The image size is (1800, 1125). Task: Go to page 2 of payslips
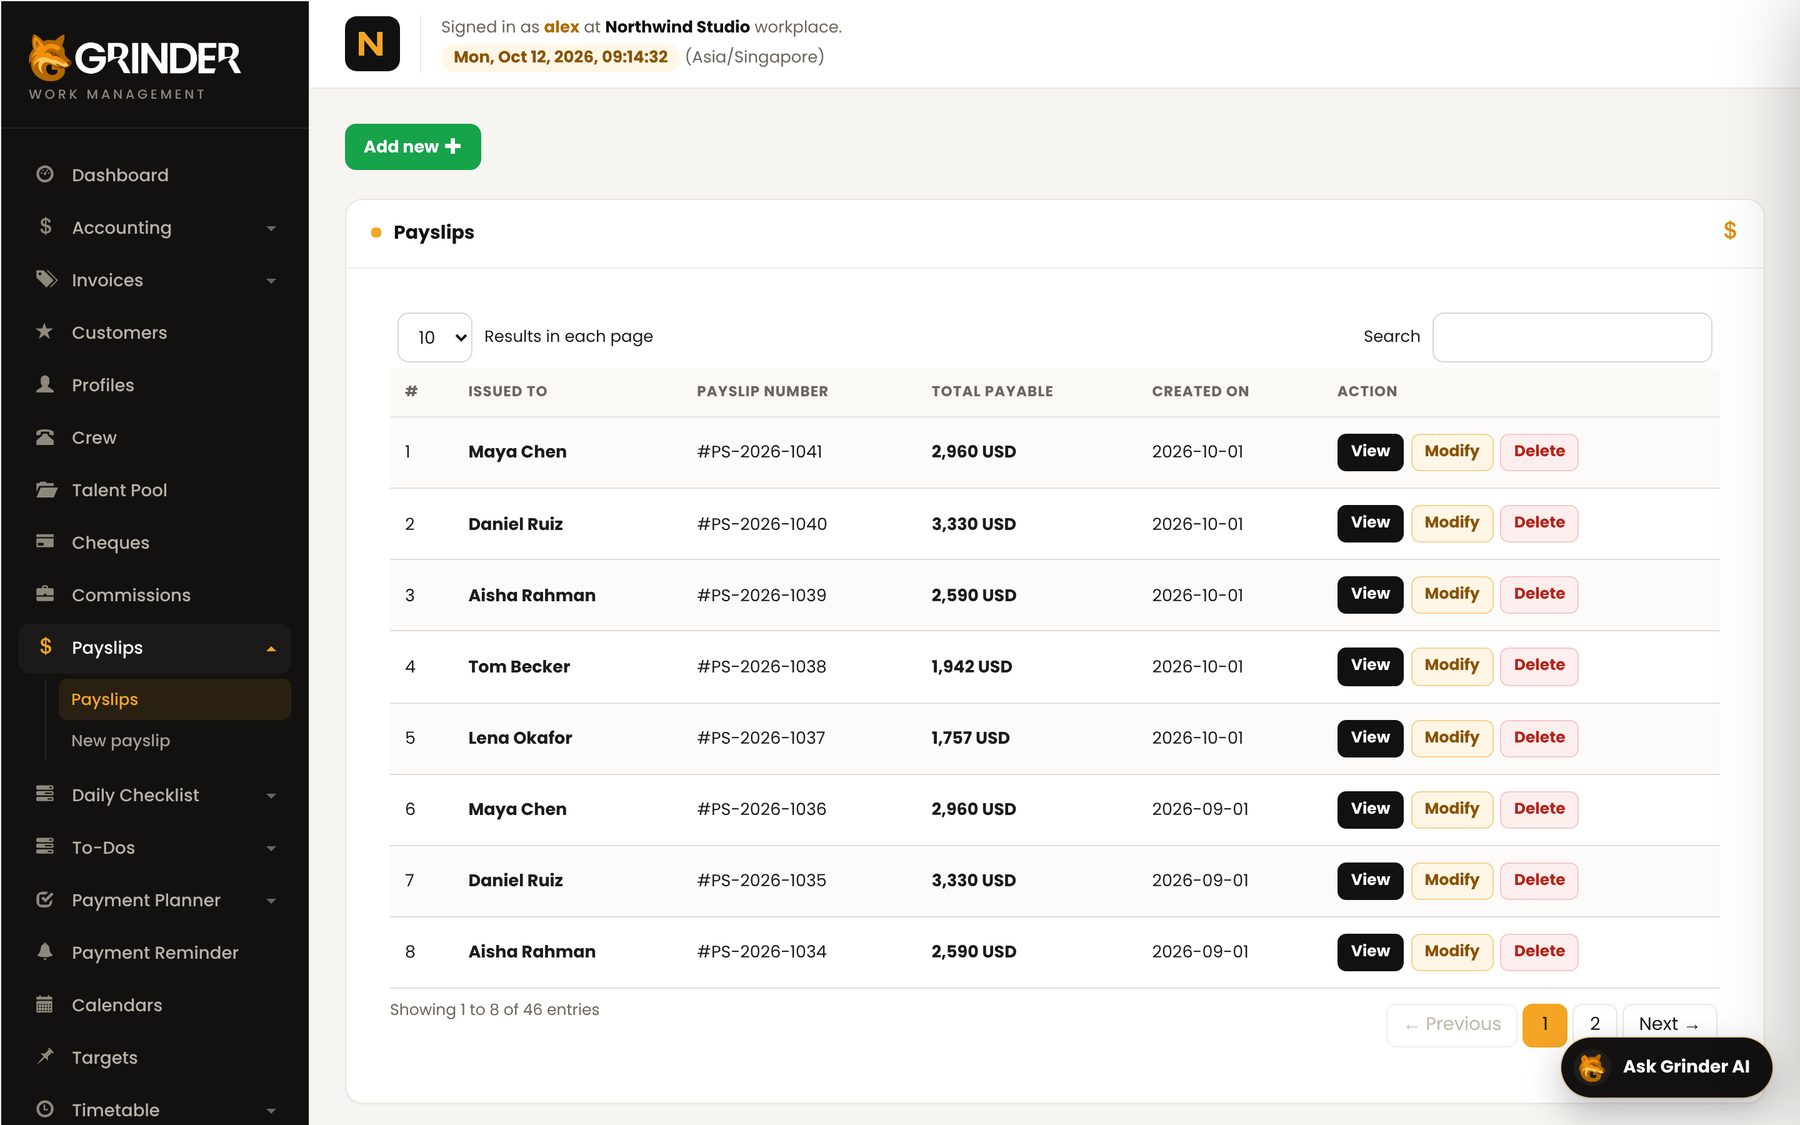[x=1595, y=1024]
